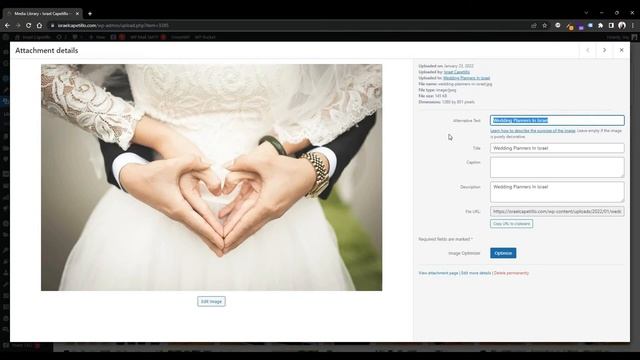
Task: Click the site lock icon in the address bar
Action: pos(53,25)
